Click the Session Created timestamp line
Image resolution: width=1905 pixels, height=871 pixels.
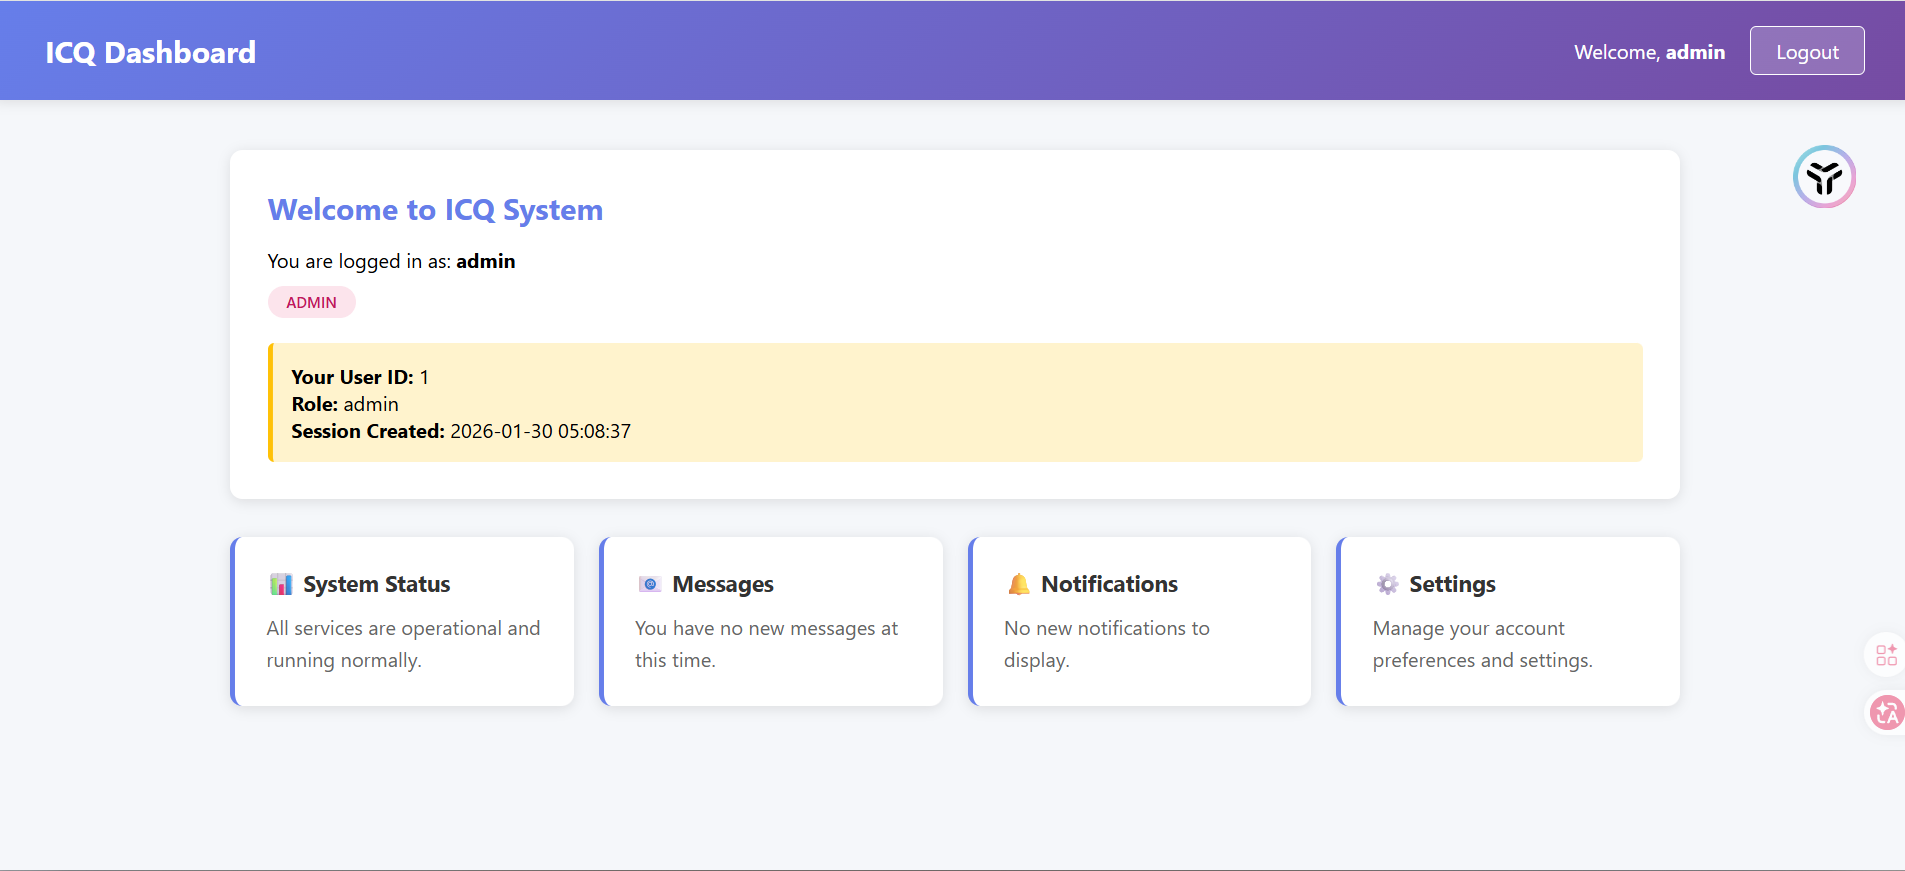[461, 431]
